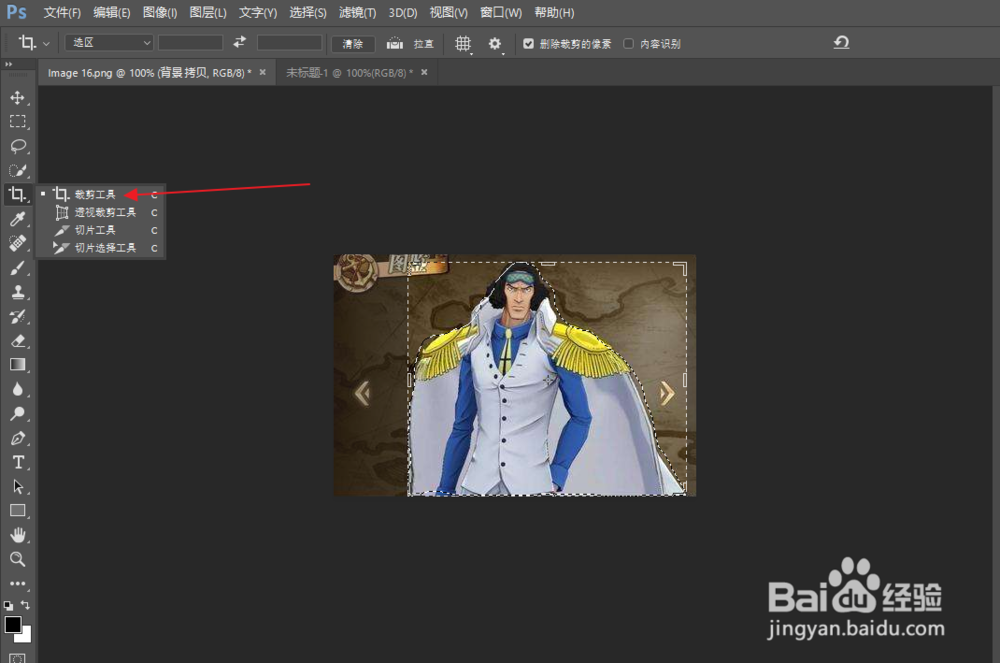Open the 图层(L) menu
This screenshot has height=663, width=1000.
pos(208,13)
